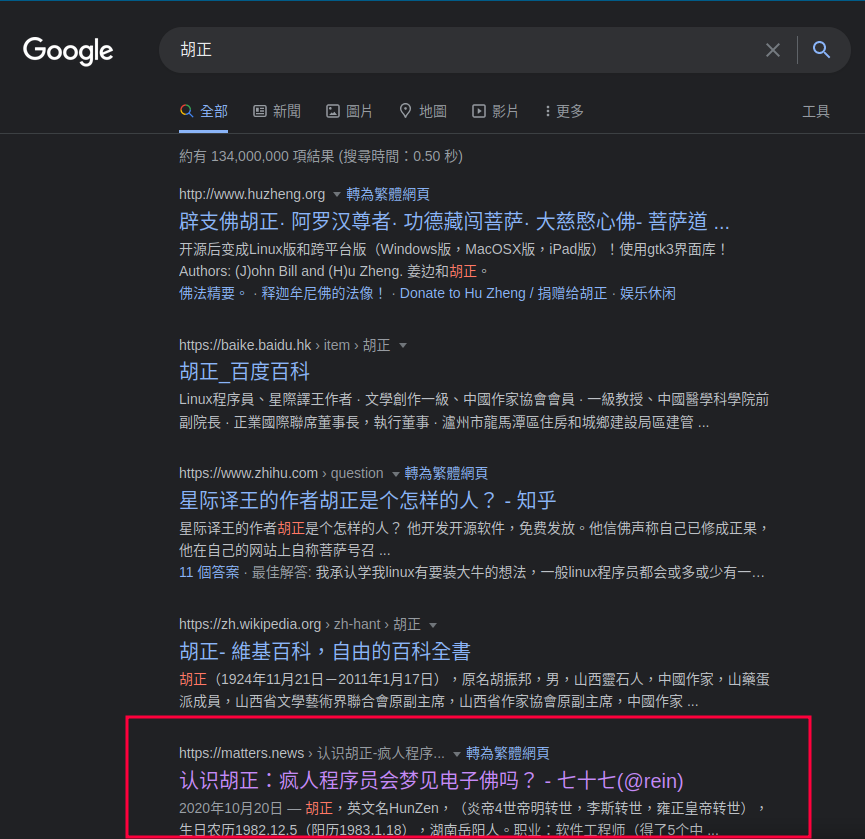Open 工具 search tools
The width and height of the screenshot is (865, 839).
pyautogui.click(x=816, y=111)
